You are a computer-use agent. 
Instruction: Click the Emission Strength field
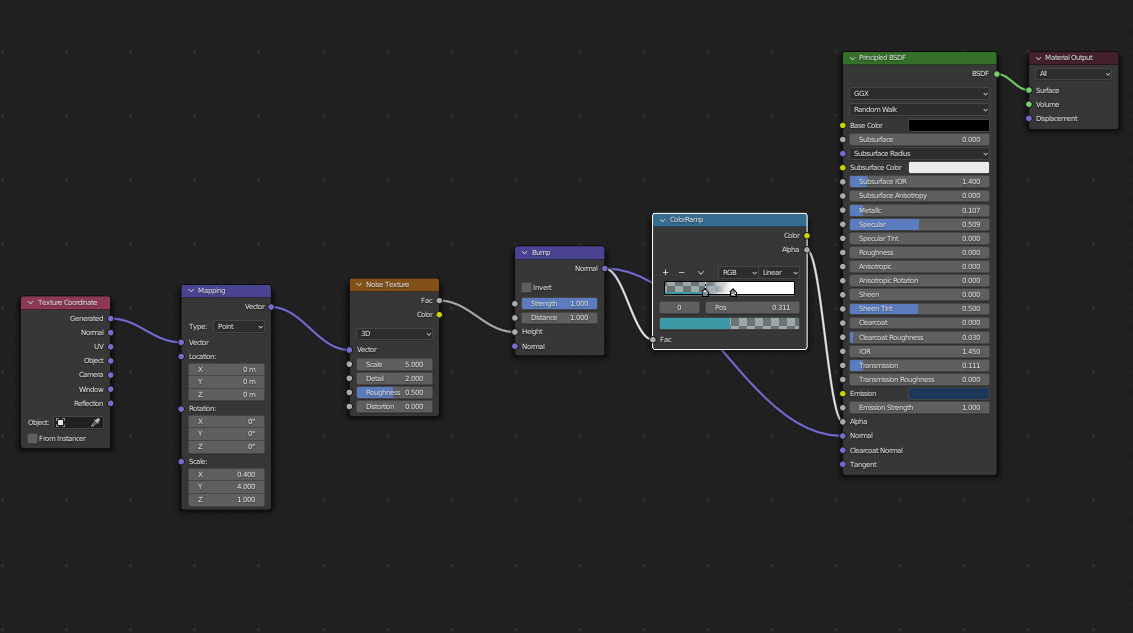click(919, 408)
